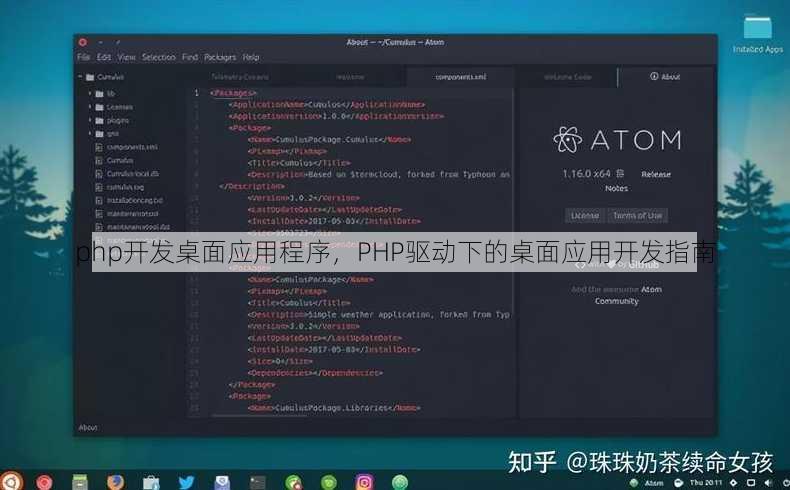Launch Firefox from the dock
This screenshot has width=790, height=490.
[116, 482]
